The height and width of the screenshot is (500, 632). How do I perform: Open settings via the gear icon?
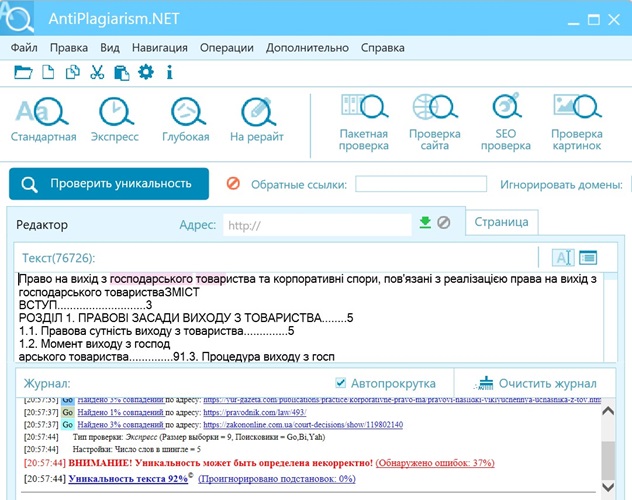[x=146, y=73]
